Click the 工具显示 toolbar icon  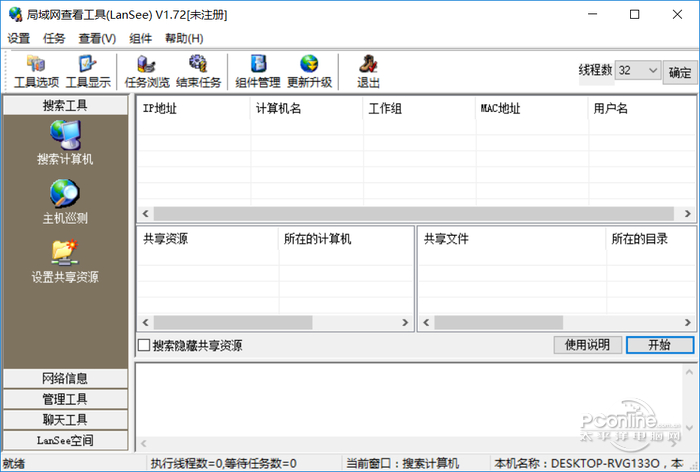88,71
